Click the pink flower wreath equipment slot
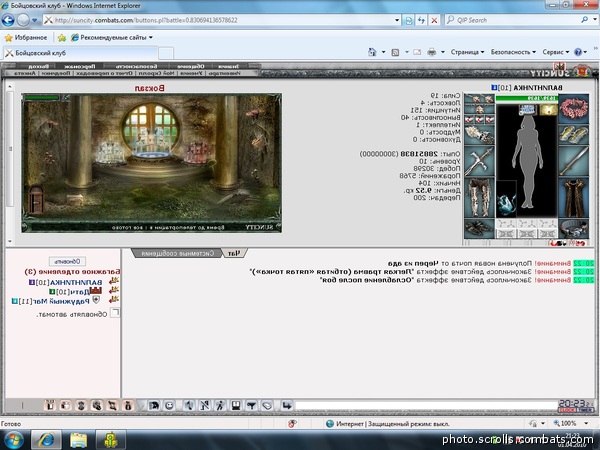Viewport: 600px width, 450px height. point(574,109)
